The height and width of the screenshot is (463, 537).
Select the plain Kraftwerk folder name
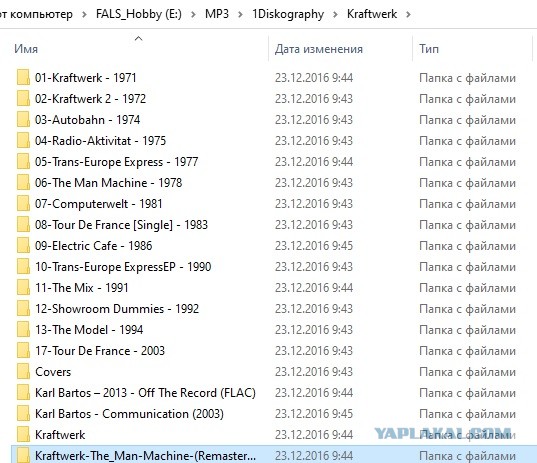pos(60,435)
